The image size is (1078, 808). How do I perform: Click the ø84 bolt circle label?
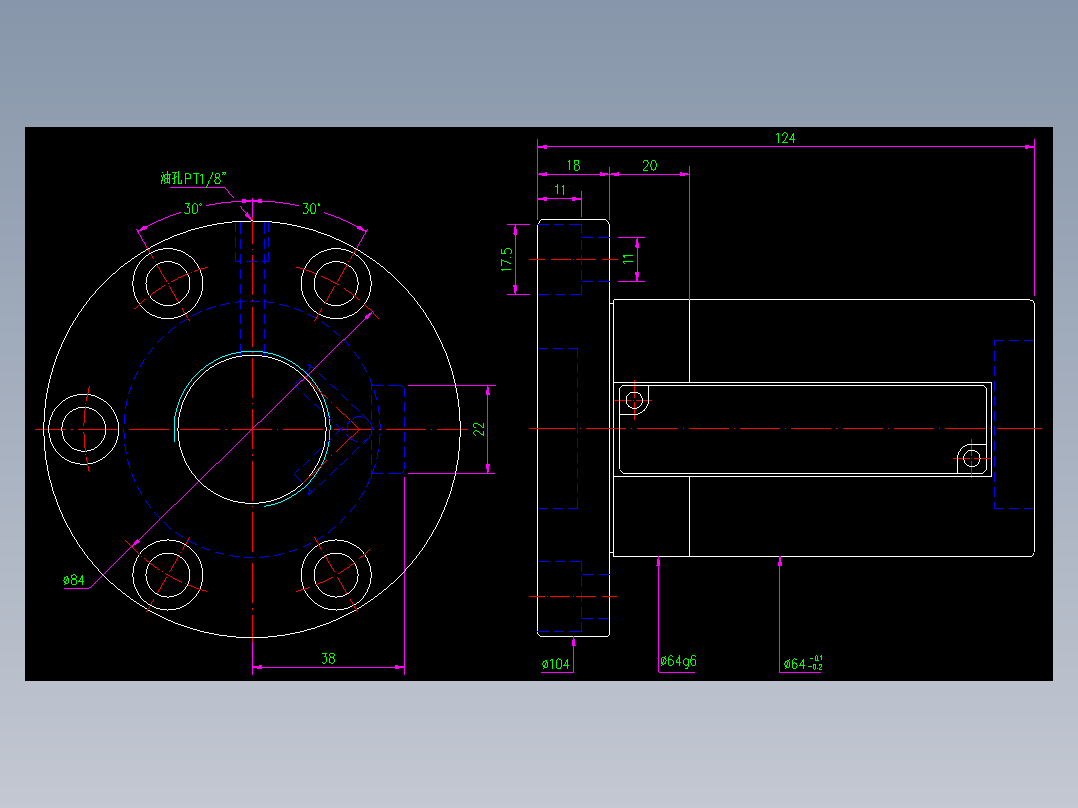click(x=74, y=580)
